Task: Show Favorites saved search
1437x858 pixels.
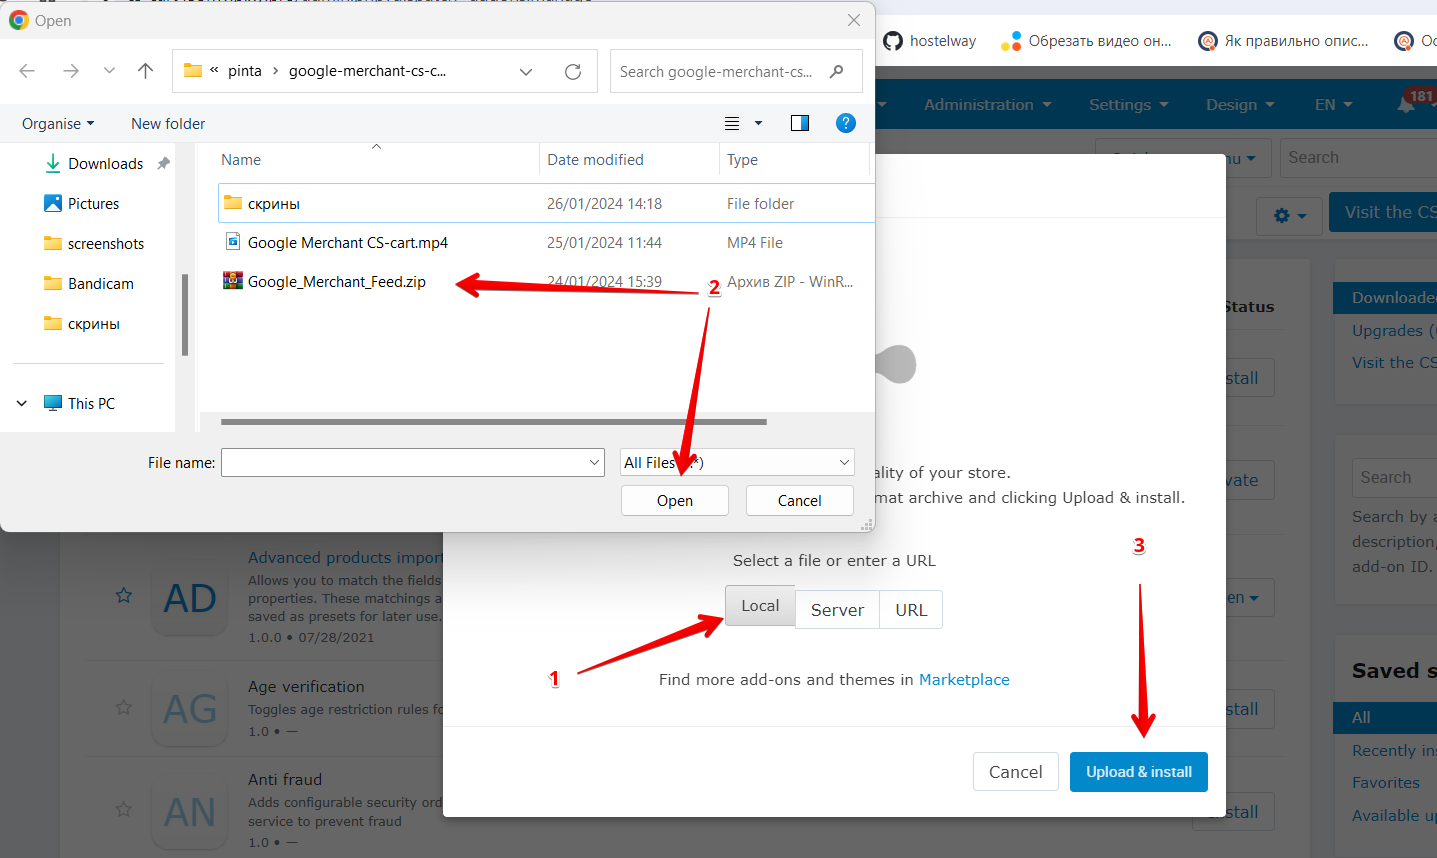Action: (x=1385, y=783)
